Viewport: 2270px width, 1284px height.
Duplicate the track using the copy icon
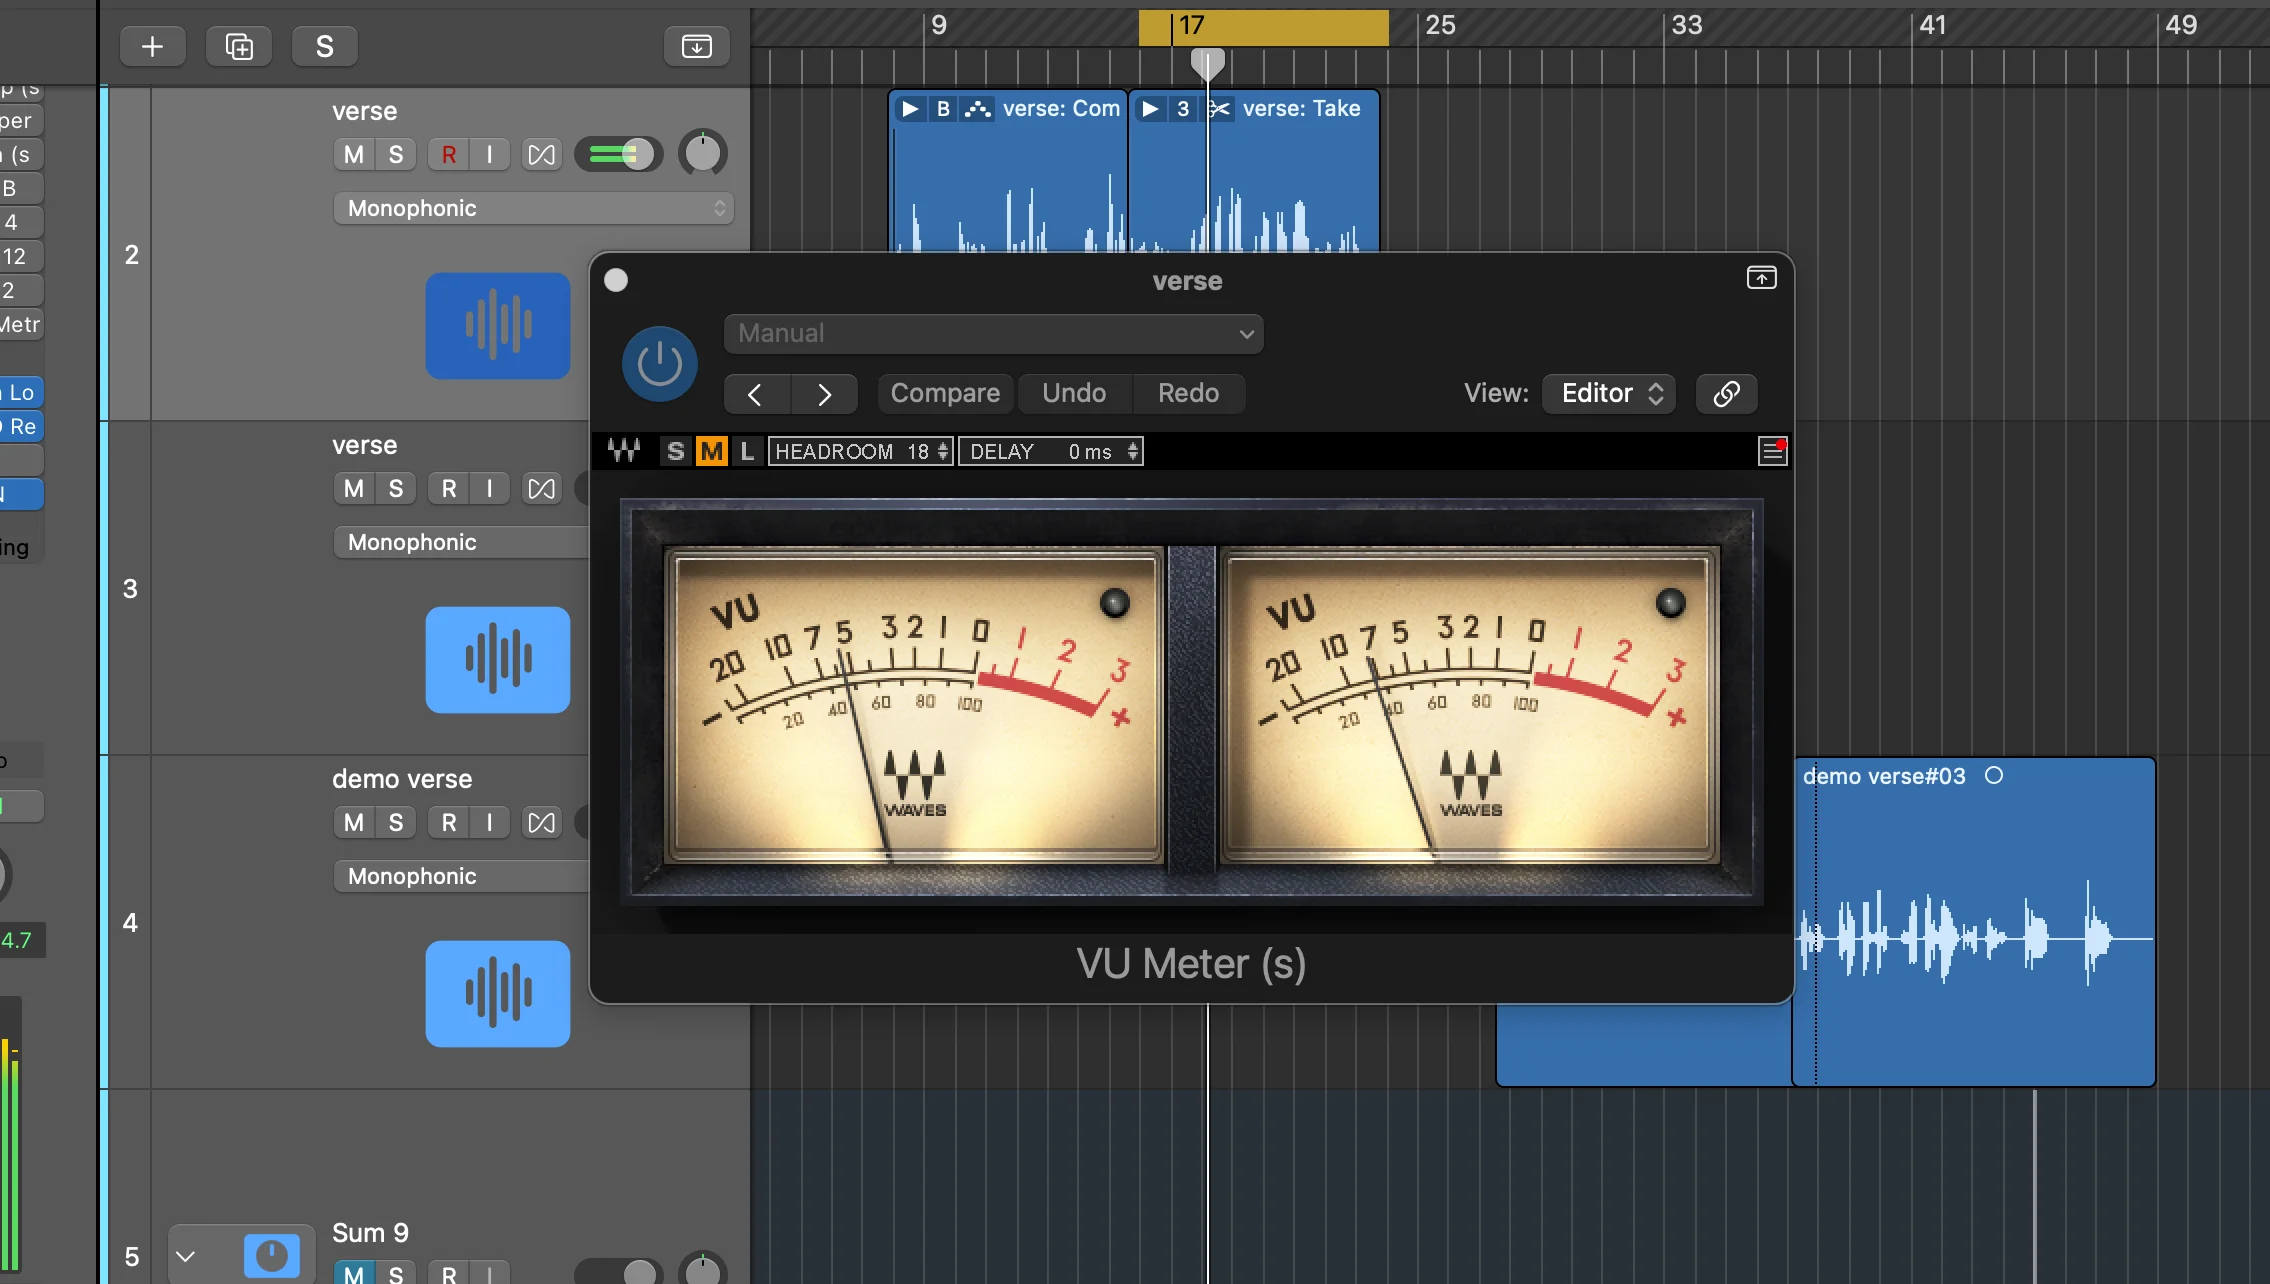click(238, 45)
